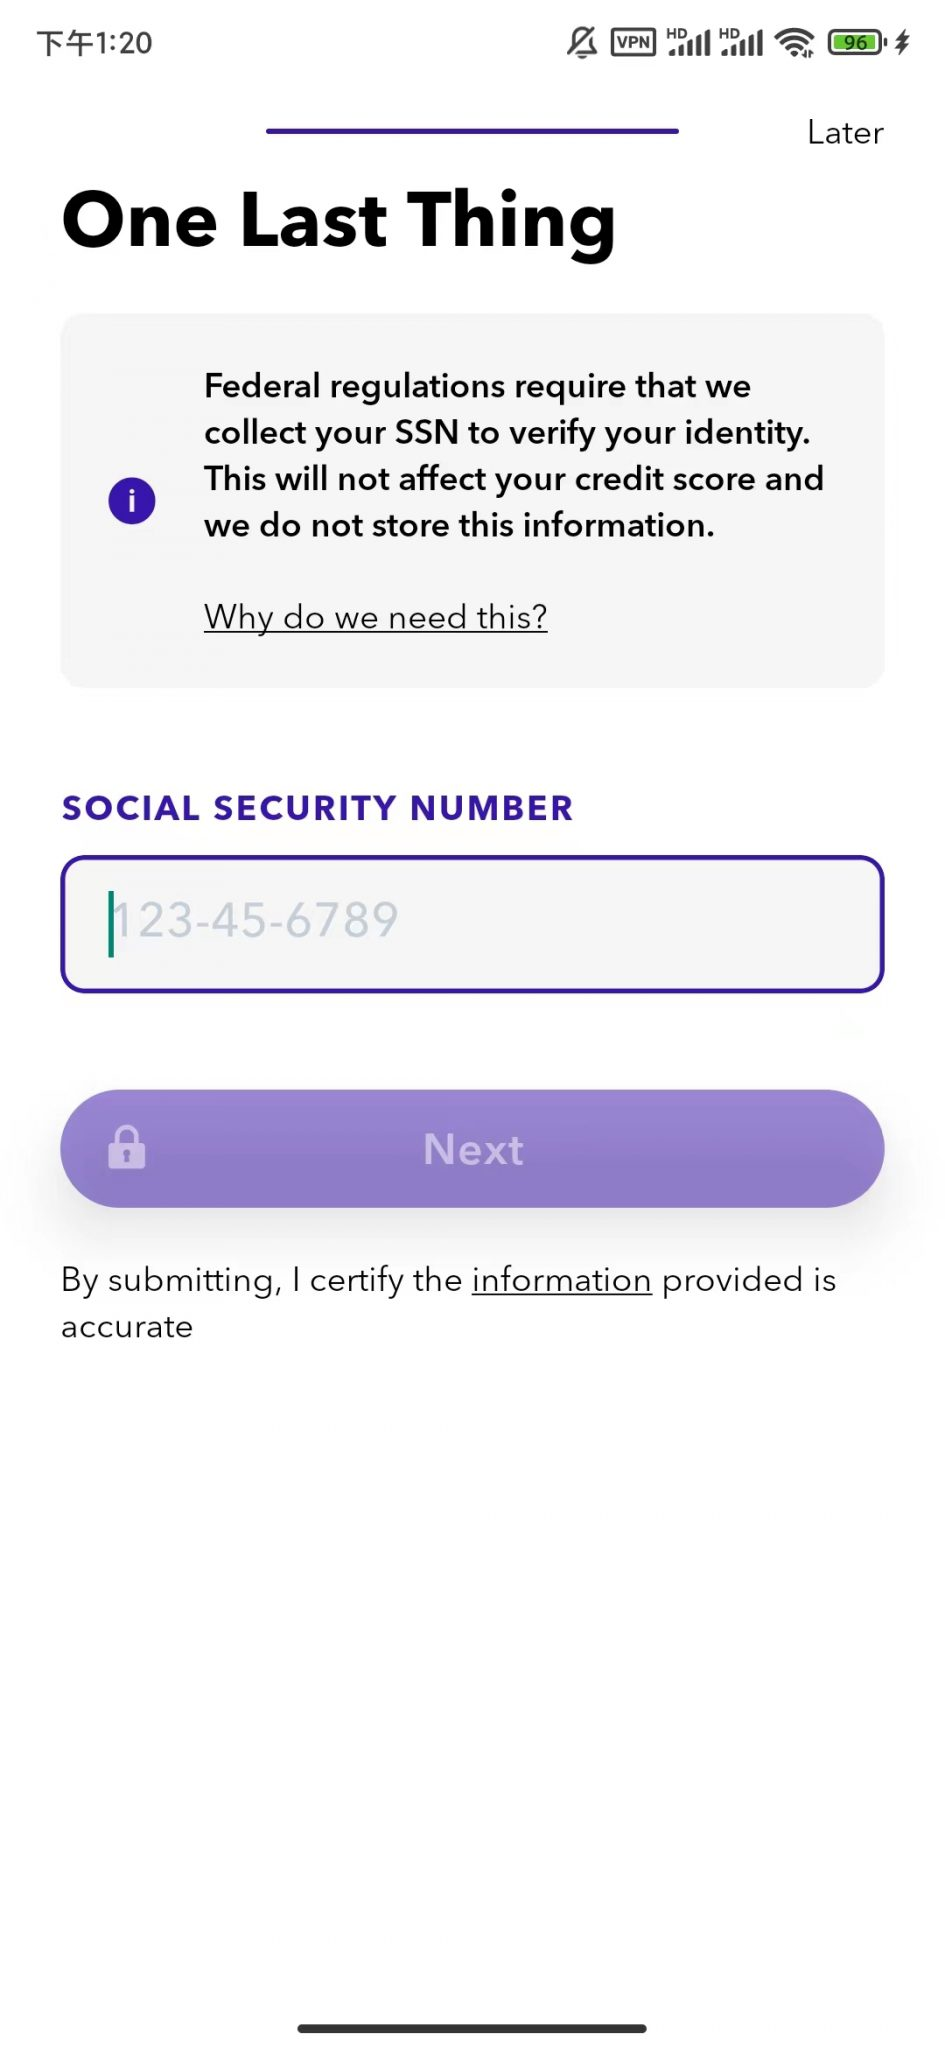Tap the home gesture bar
945x2048 pixels.
[x=472, y=2028]
